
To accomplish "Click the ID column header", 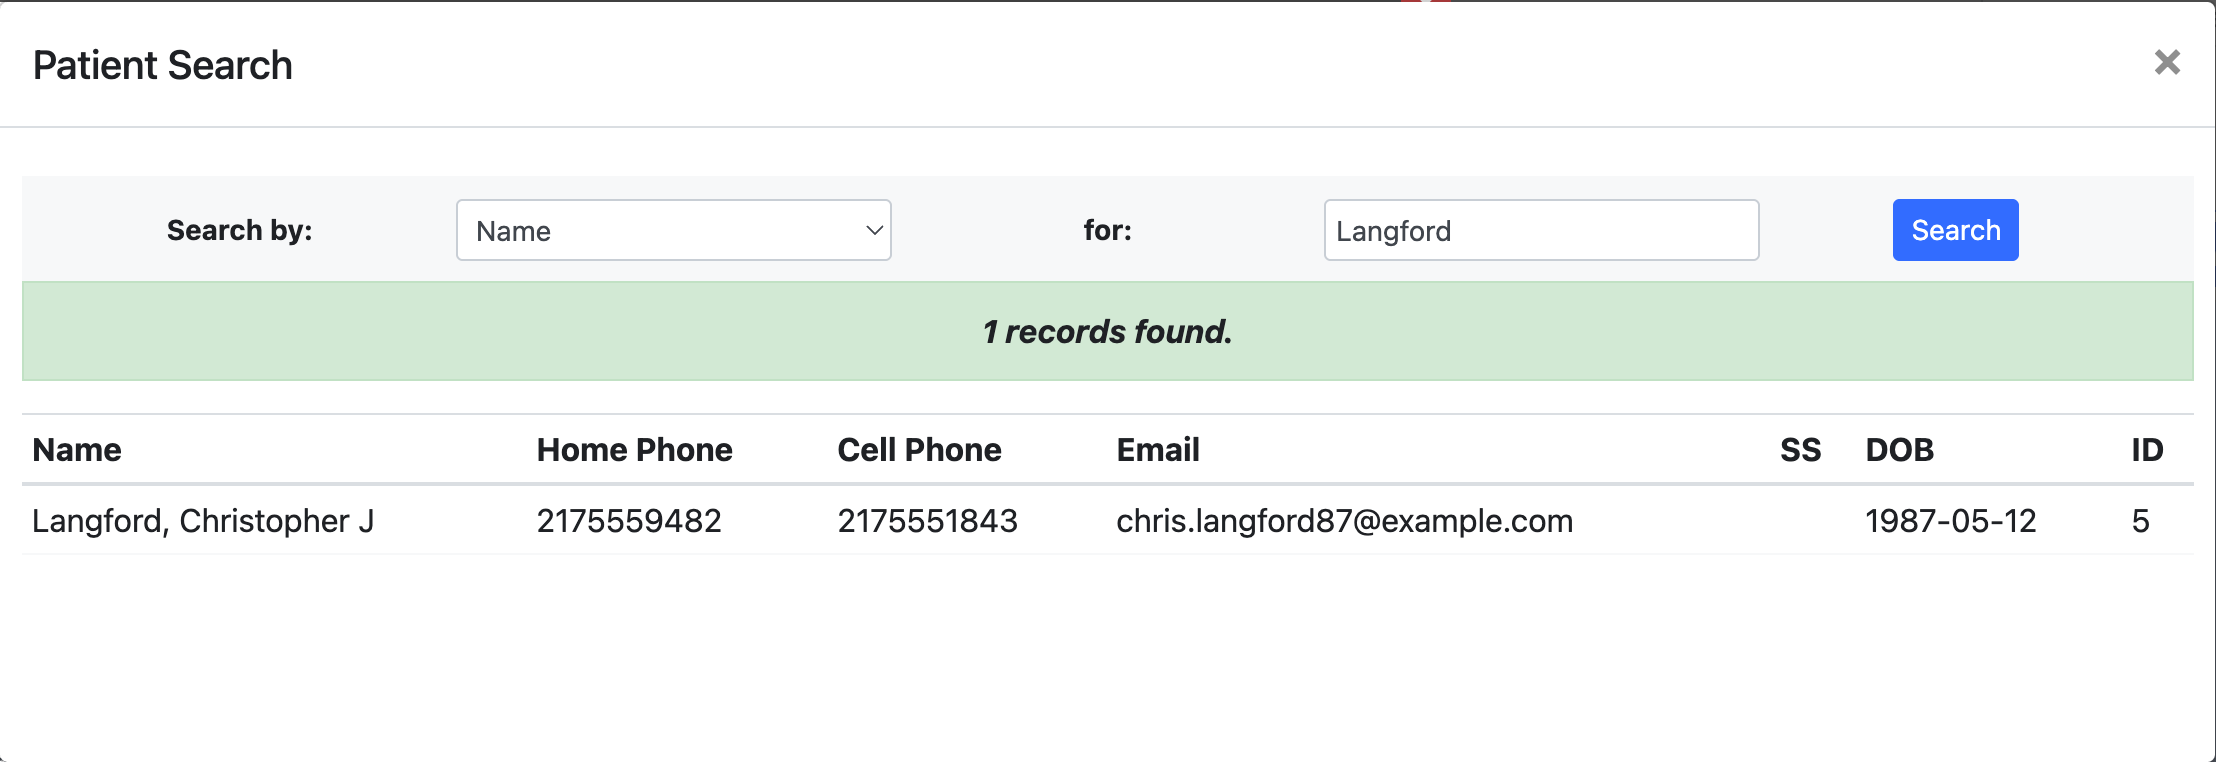I will click(x=2146, y=450).
